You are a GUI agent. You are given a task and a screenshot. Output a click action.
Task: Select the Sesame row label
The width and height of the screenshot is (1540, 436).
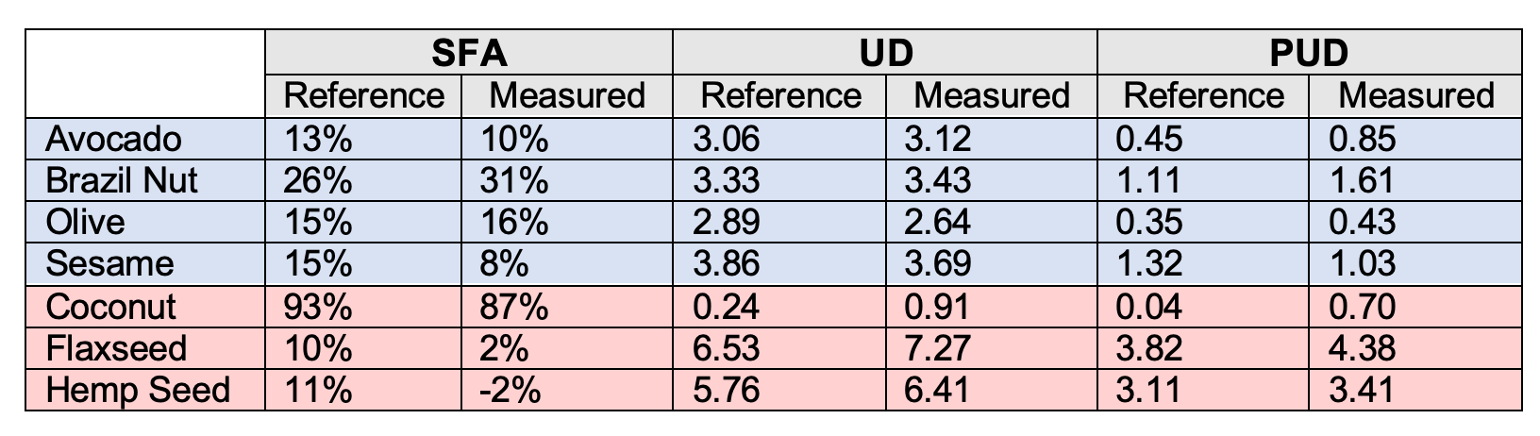(x=110, y=264)
